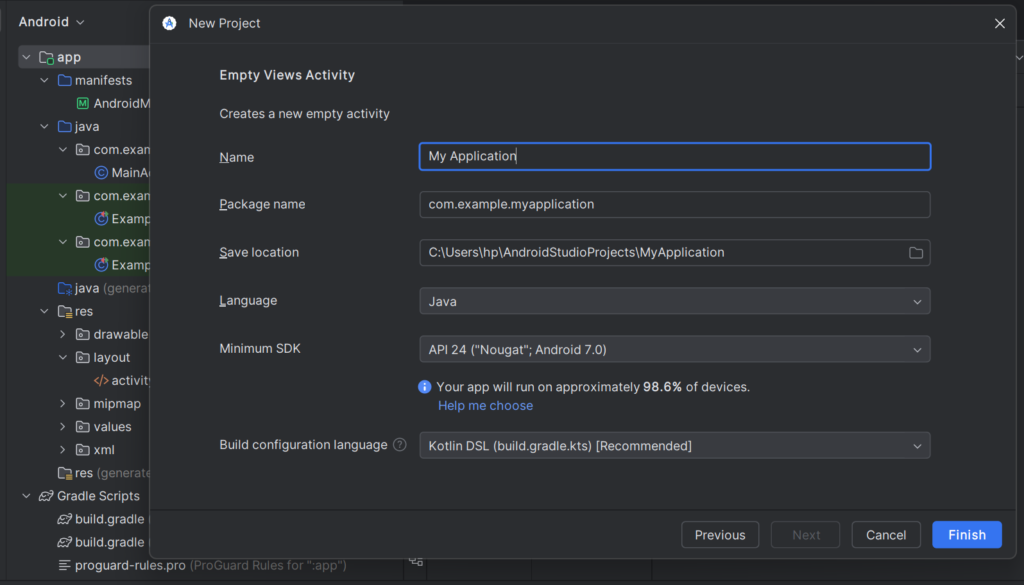This screenshot has height=585, width=1024.
Task: Expand the drawable folder
Action: coord(63,334)
